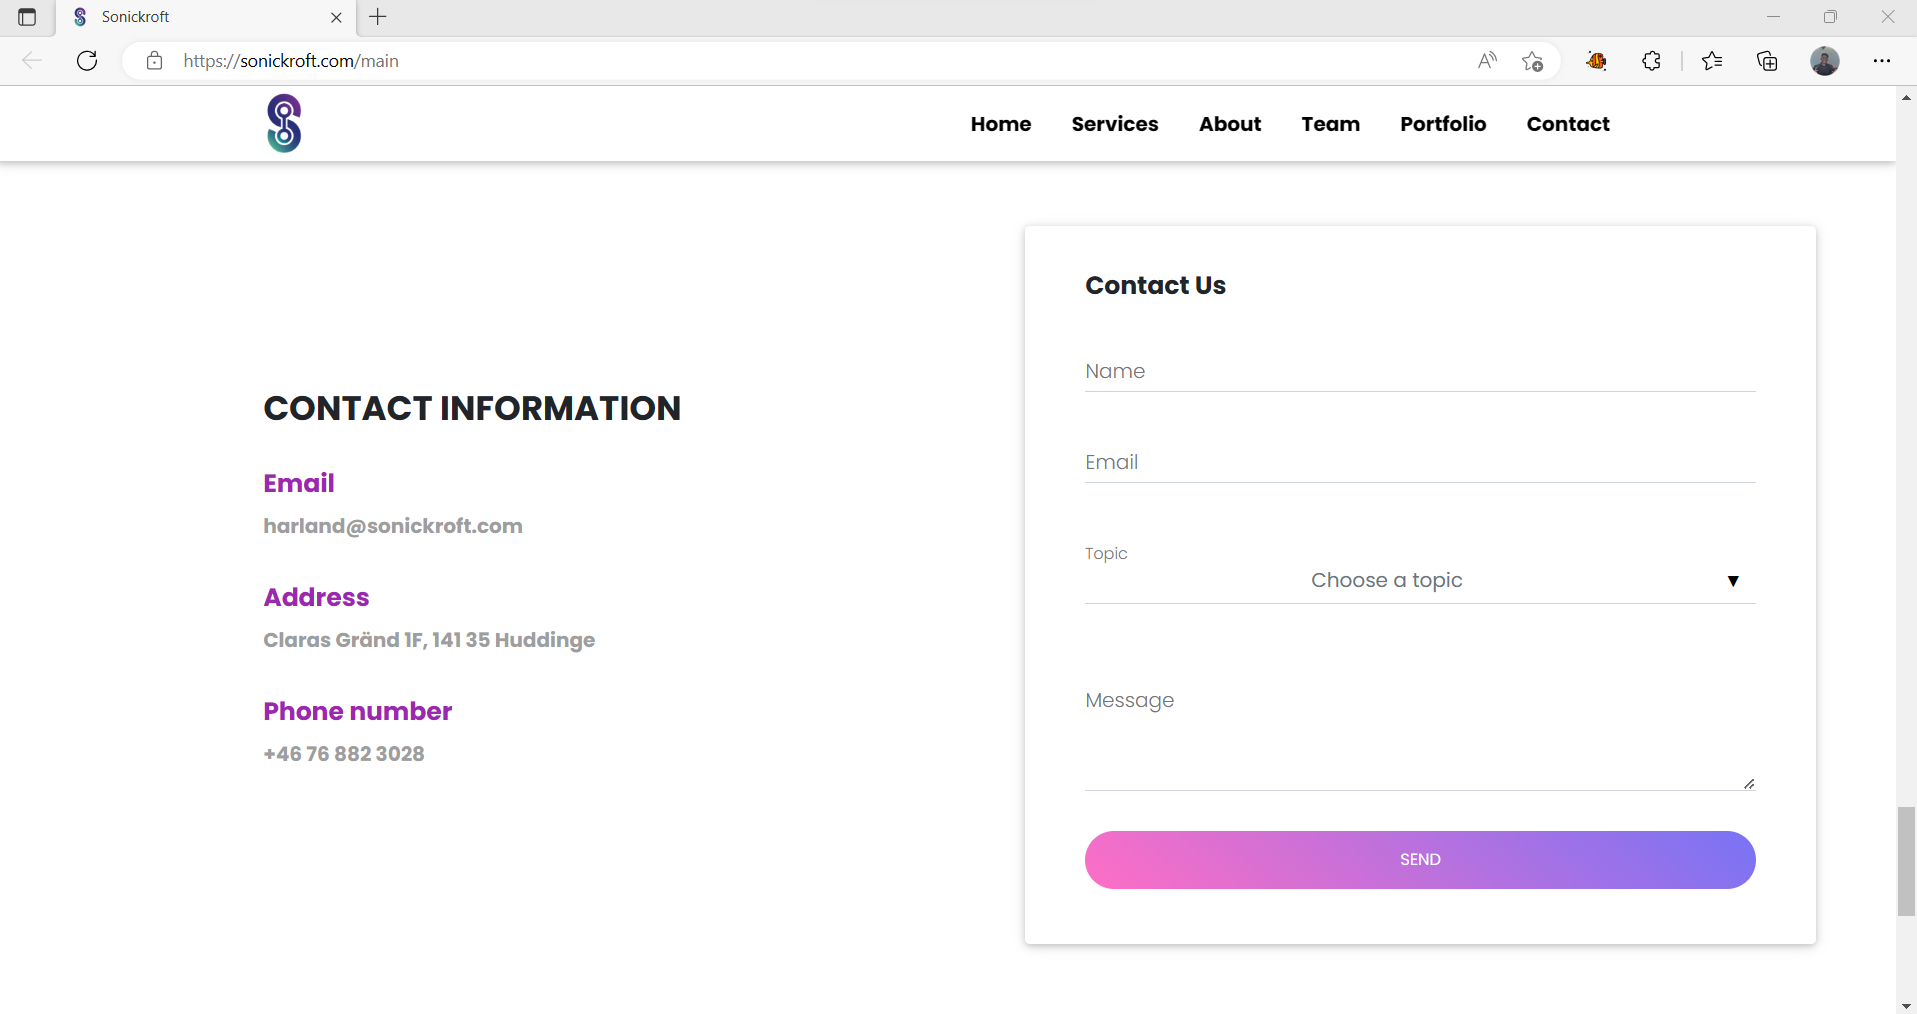Image resolution: width=1917 pixels, height=1014 pixels.
Task: Open the tab actions menu icon
Action: pos(27,17)
